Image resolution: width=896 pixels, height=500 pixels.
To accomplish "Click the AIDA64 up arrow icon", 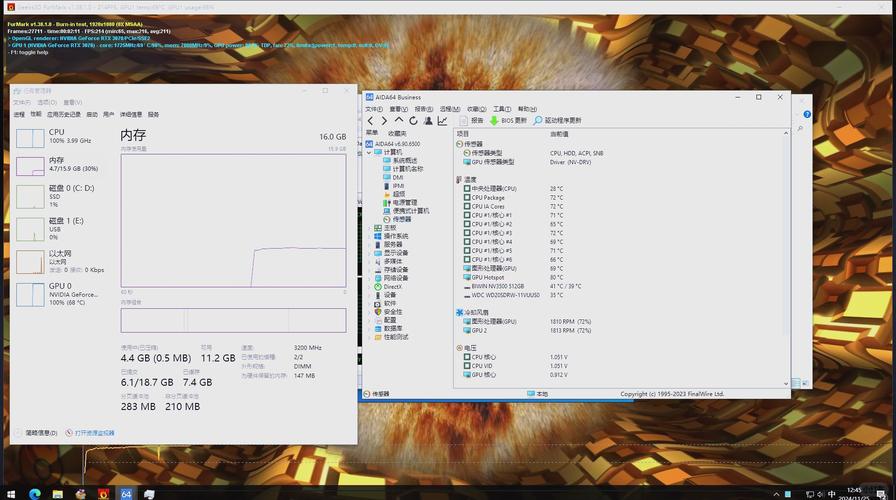I will point(399,121).
